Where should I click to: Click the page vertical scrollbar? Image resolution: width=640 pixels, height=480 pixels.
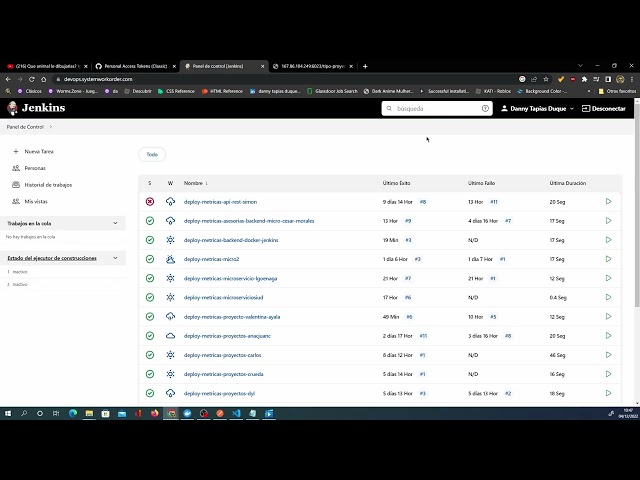point(637,204)
